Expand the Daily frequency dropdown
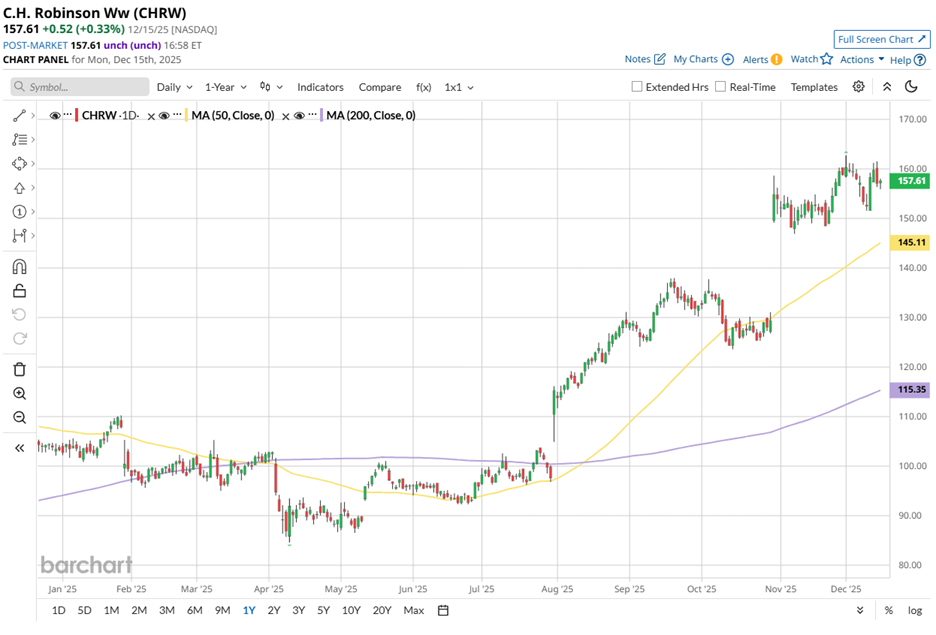The image size is (936, 635). (x=174, y=87)
